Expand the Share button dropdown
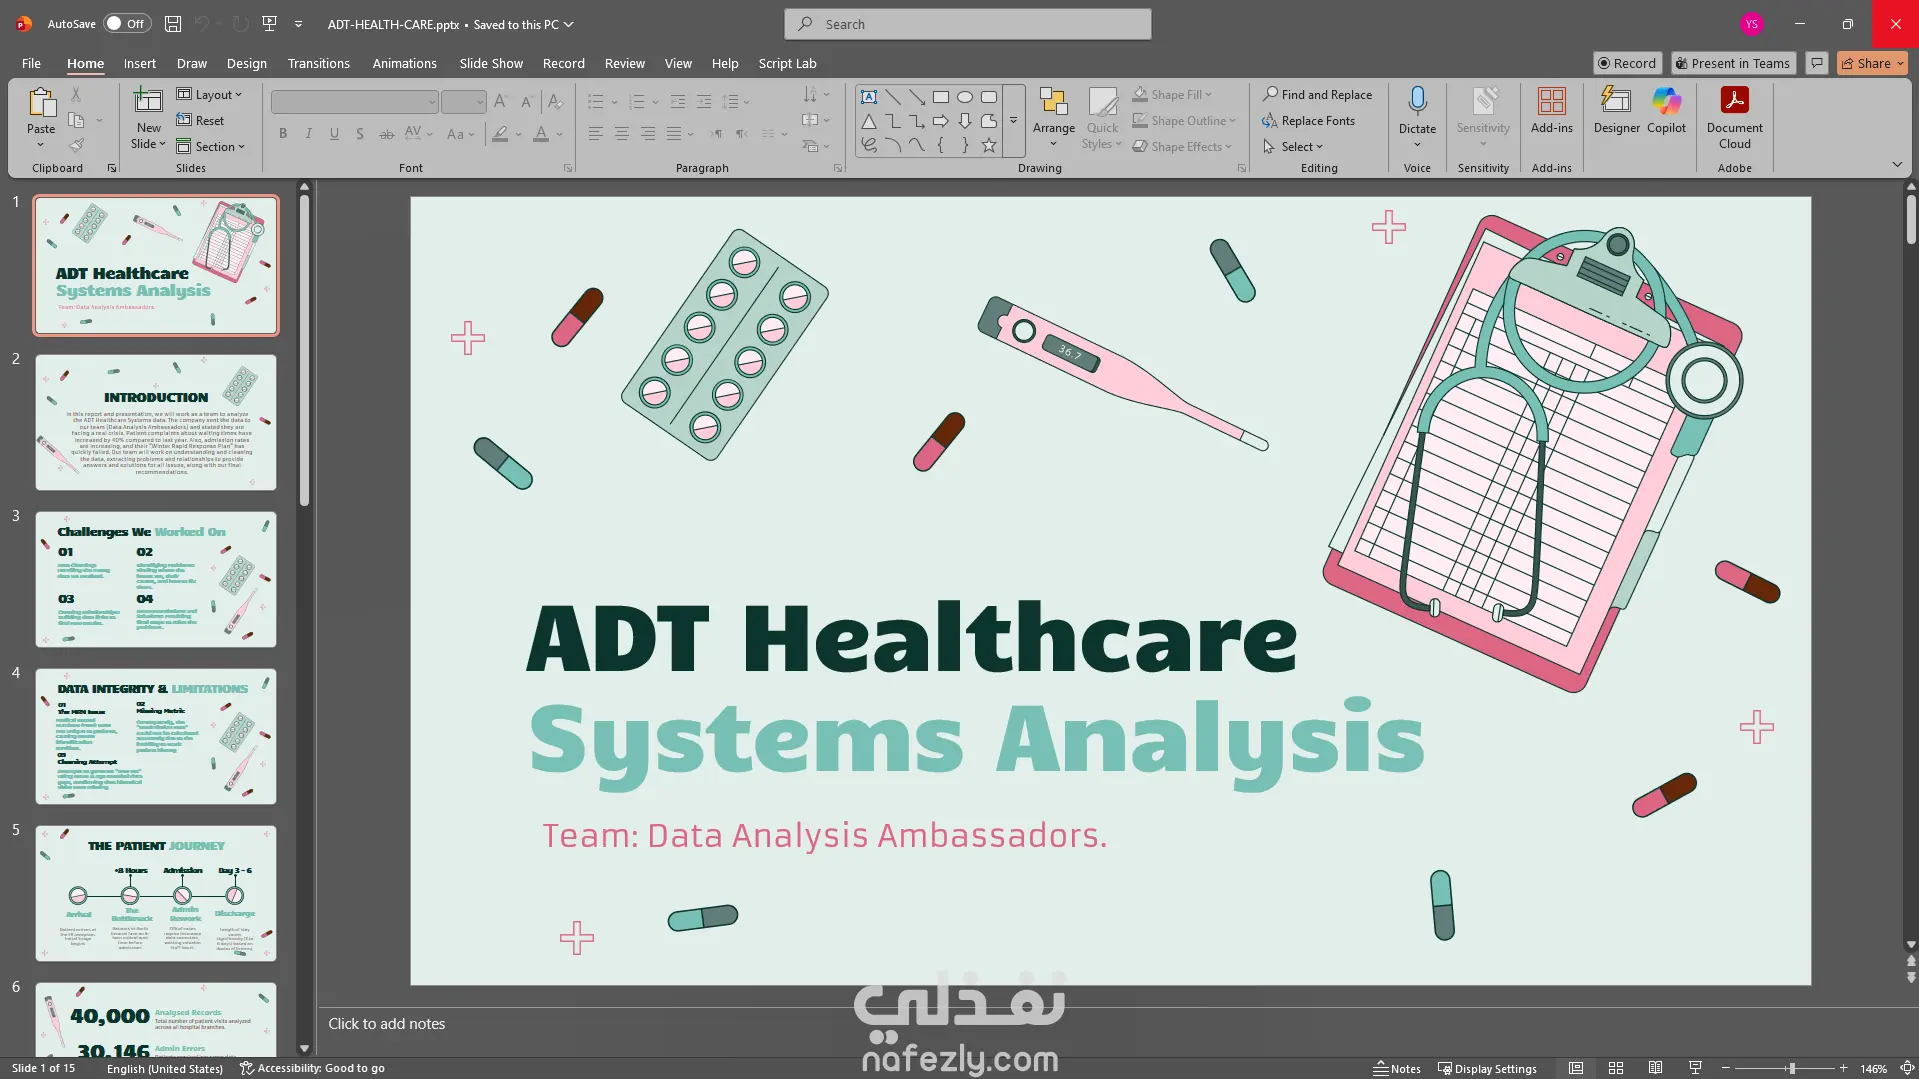 pyautogui.click(x=1900, y=63)
